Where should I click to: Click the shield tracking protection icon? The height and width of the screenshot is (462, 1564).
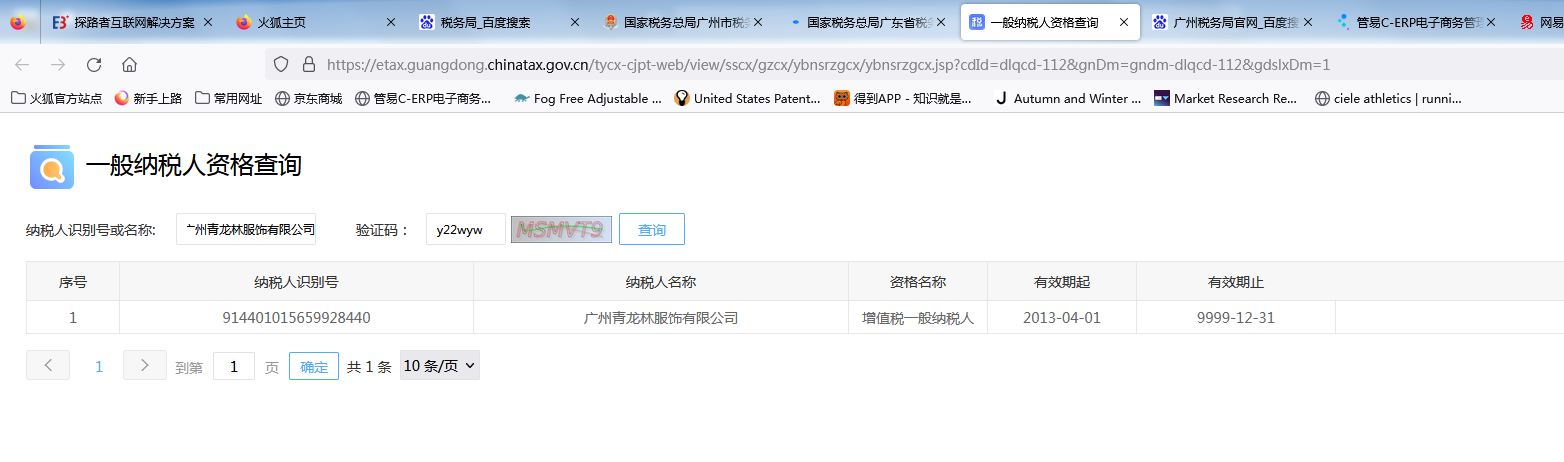click(x=282, y=65)
